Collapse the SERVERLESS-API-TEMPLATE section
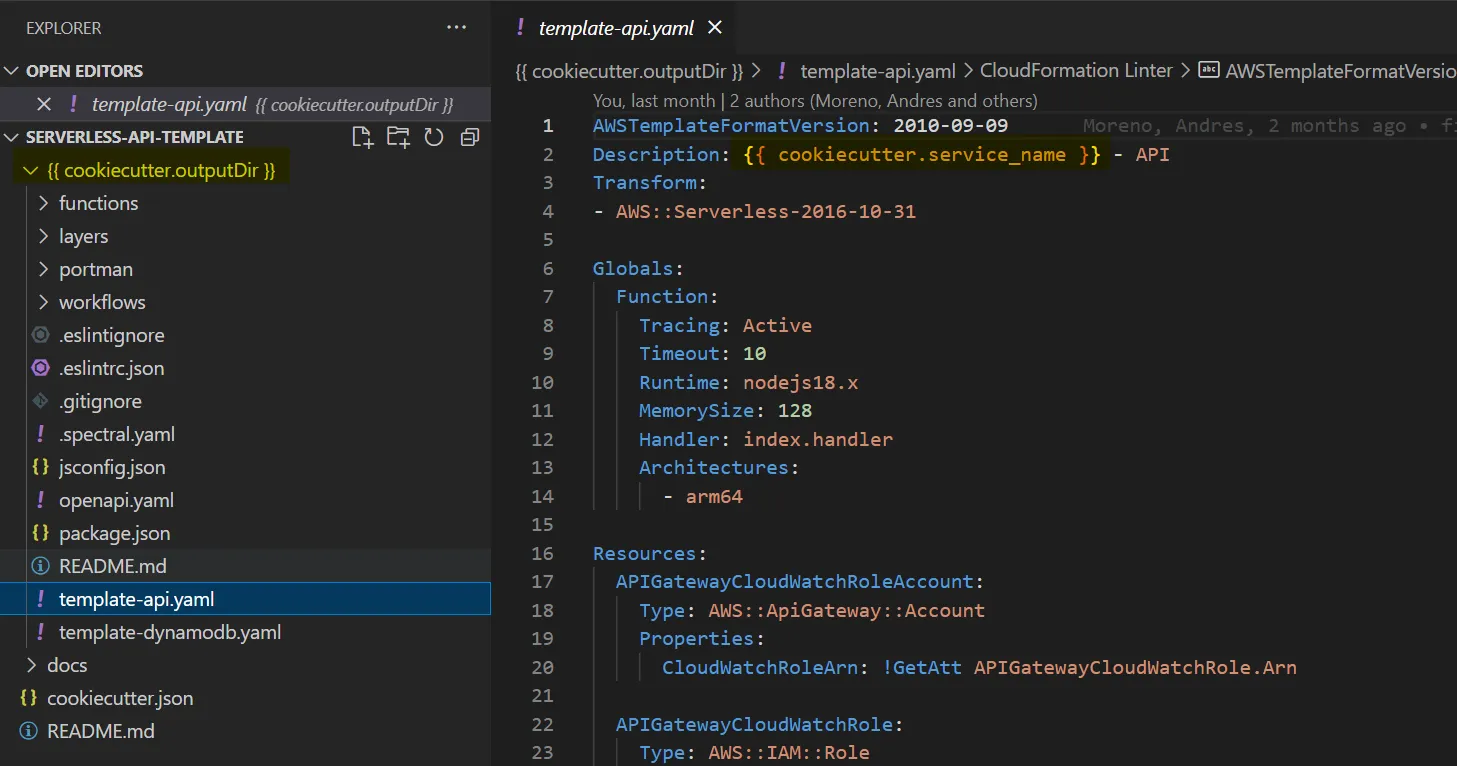Image resolution: width=1457 pixels, height=766 pixels. (12, 137)
